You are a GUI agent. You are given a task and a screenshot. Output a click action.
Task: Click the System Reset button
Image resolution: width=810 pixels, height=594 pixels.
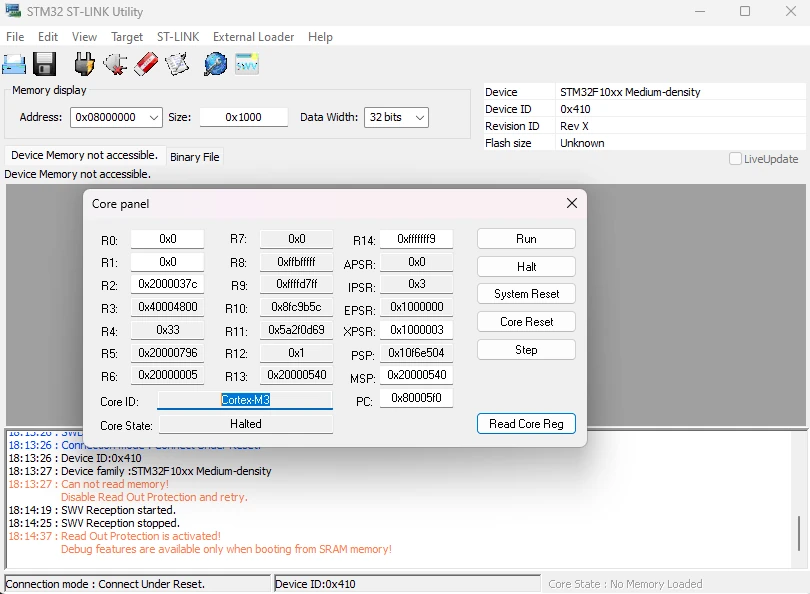click(x=526, y=294)
